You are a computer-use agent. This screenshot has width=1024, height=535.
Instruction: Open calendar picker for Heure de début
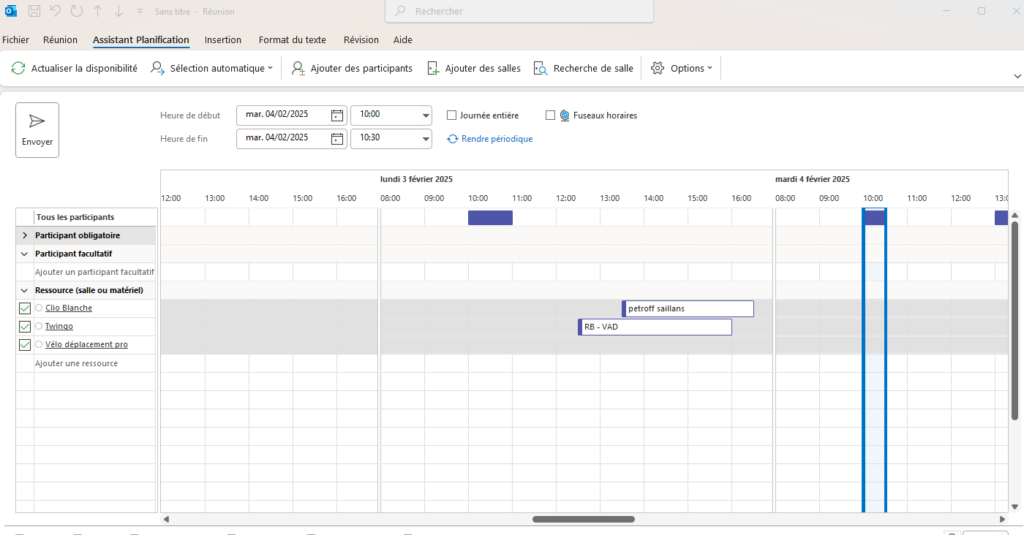[x=337, y=115]
